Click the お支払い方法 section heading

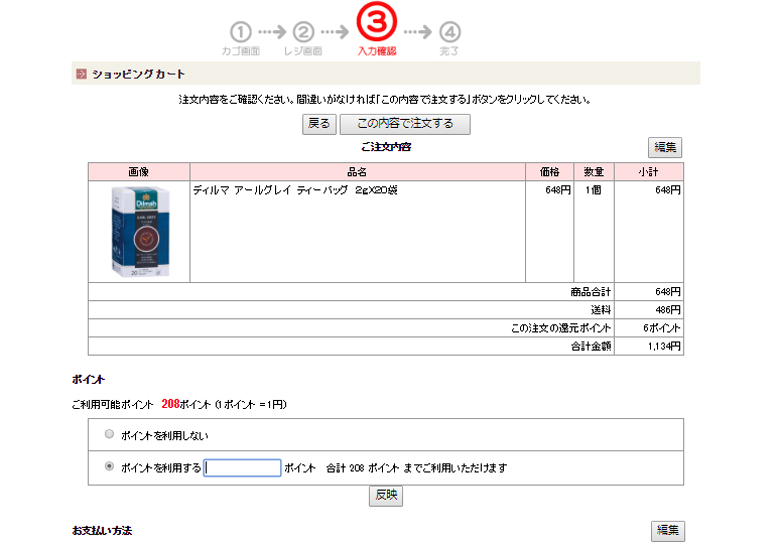click(x=102, y=531)
